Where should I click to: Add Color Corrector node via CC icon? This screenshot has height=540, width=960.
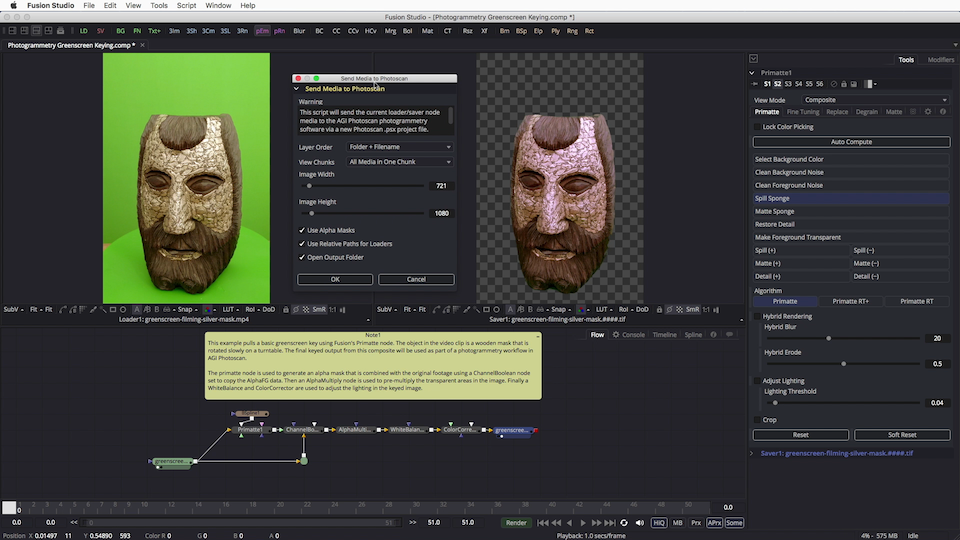(336, 31)
